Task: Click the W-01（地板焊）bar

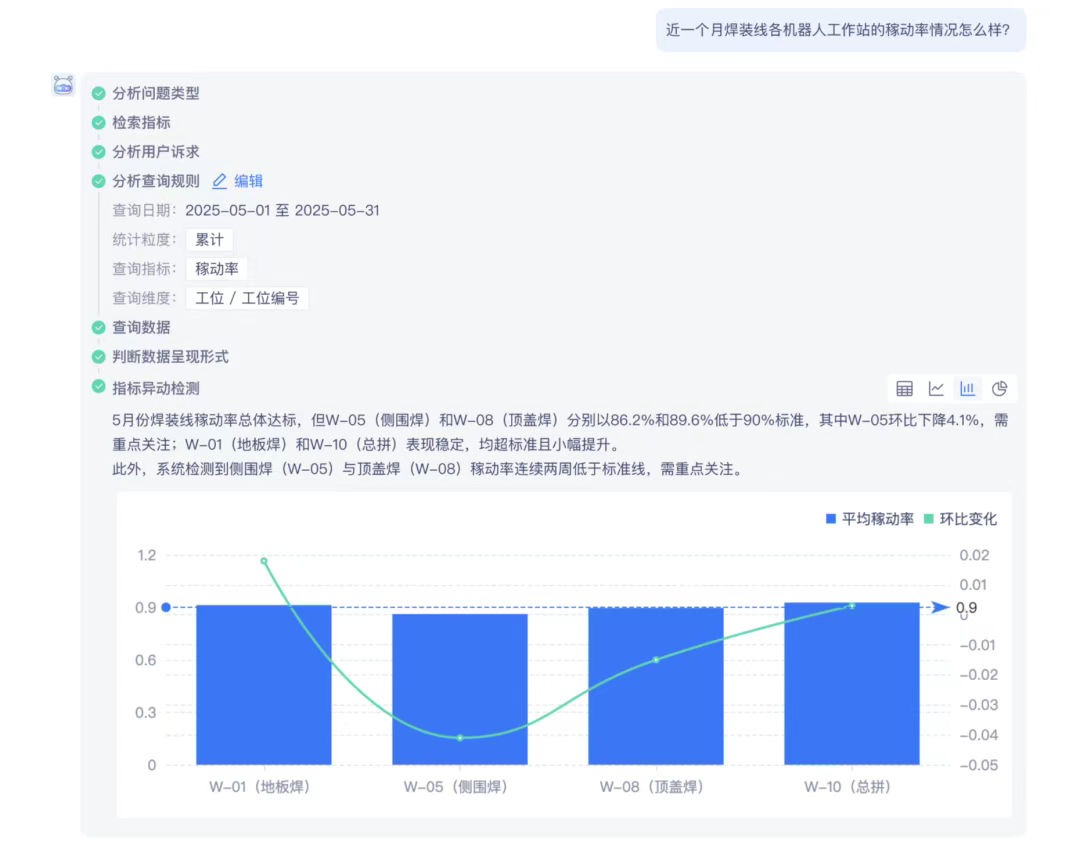Action: pos(264,685)
